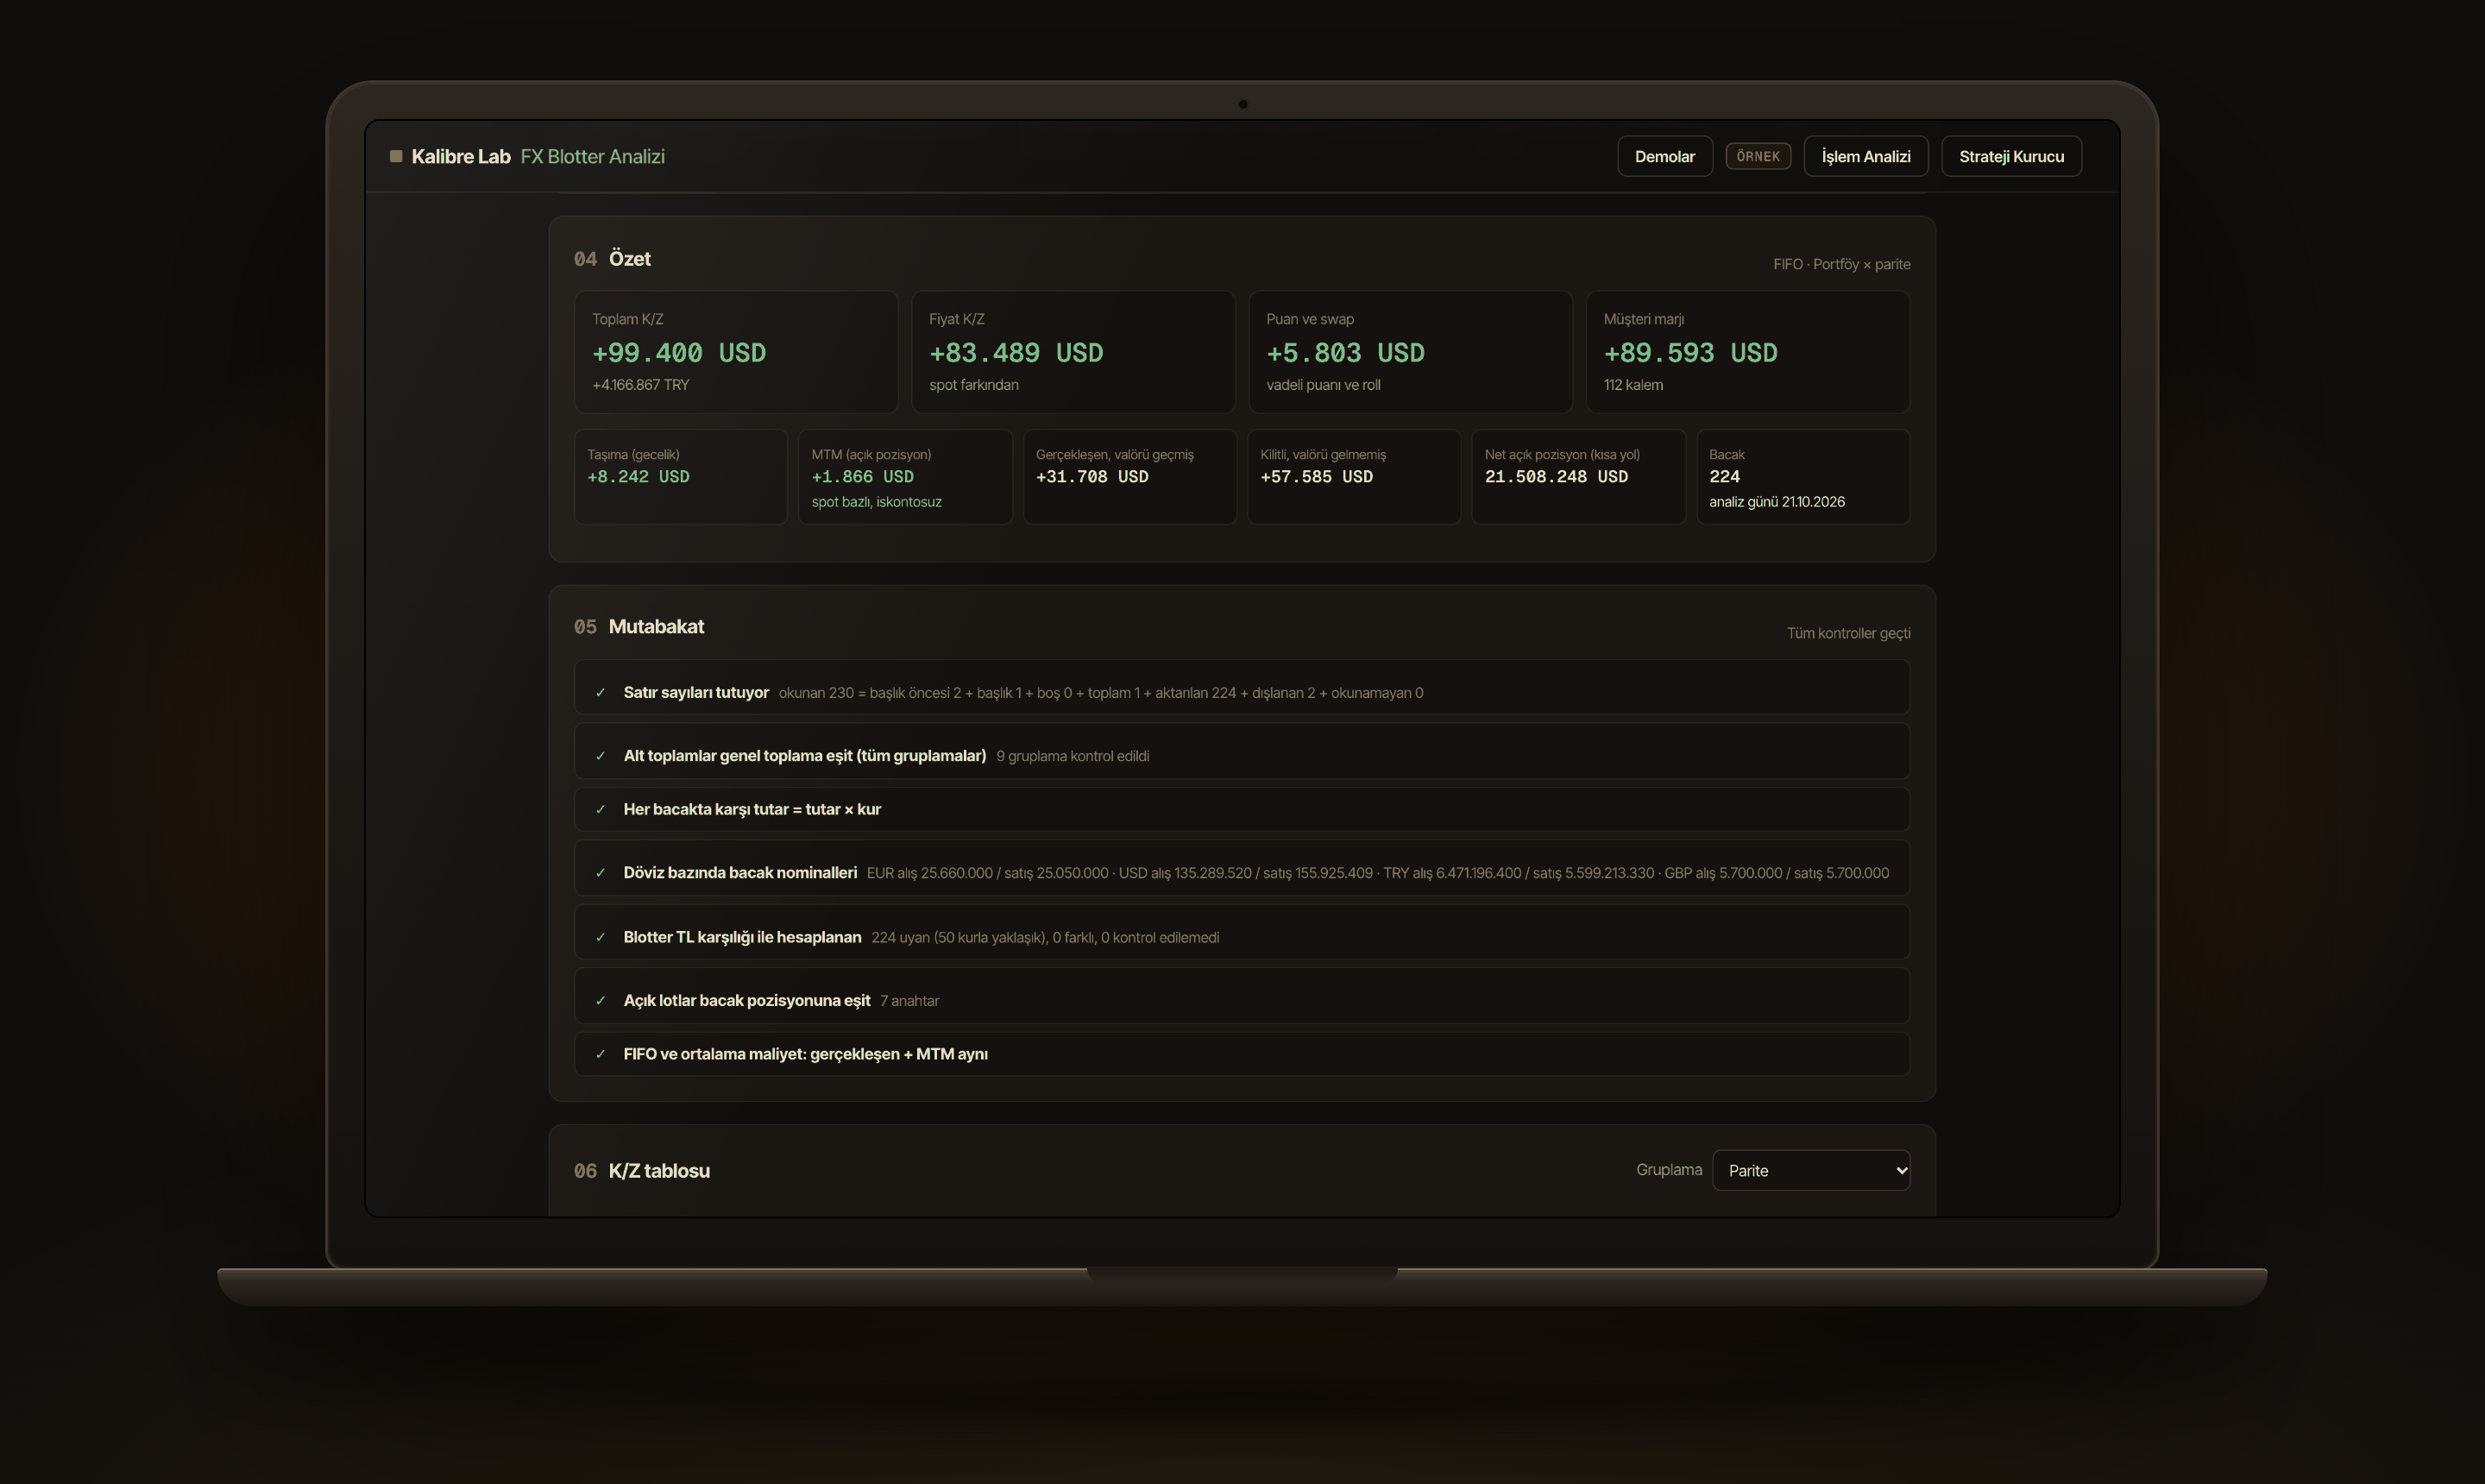The height and width of the screenshot is (1484, 2485).
Task: Select the Müşteri marjı value +89.593 USD
Action: coord(1690,353)
